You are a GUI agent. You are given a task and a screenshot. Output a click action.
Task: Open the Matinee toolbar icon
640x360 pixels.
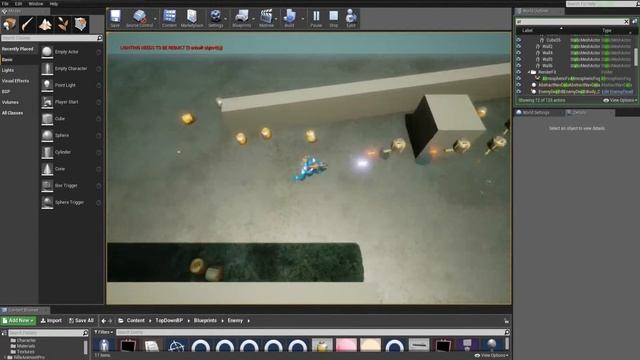pyautogui.click(x=266, y=19)
